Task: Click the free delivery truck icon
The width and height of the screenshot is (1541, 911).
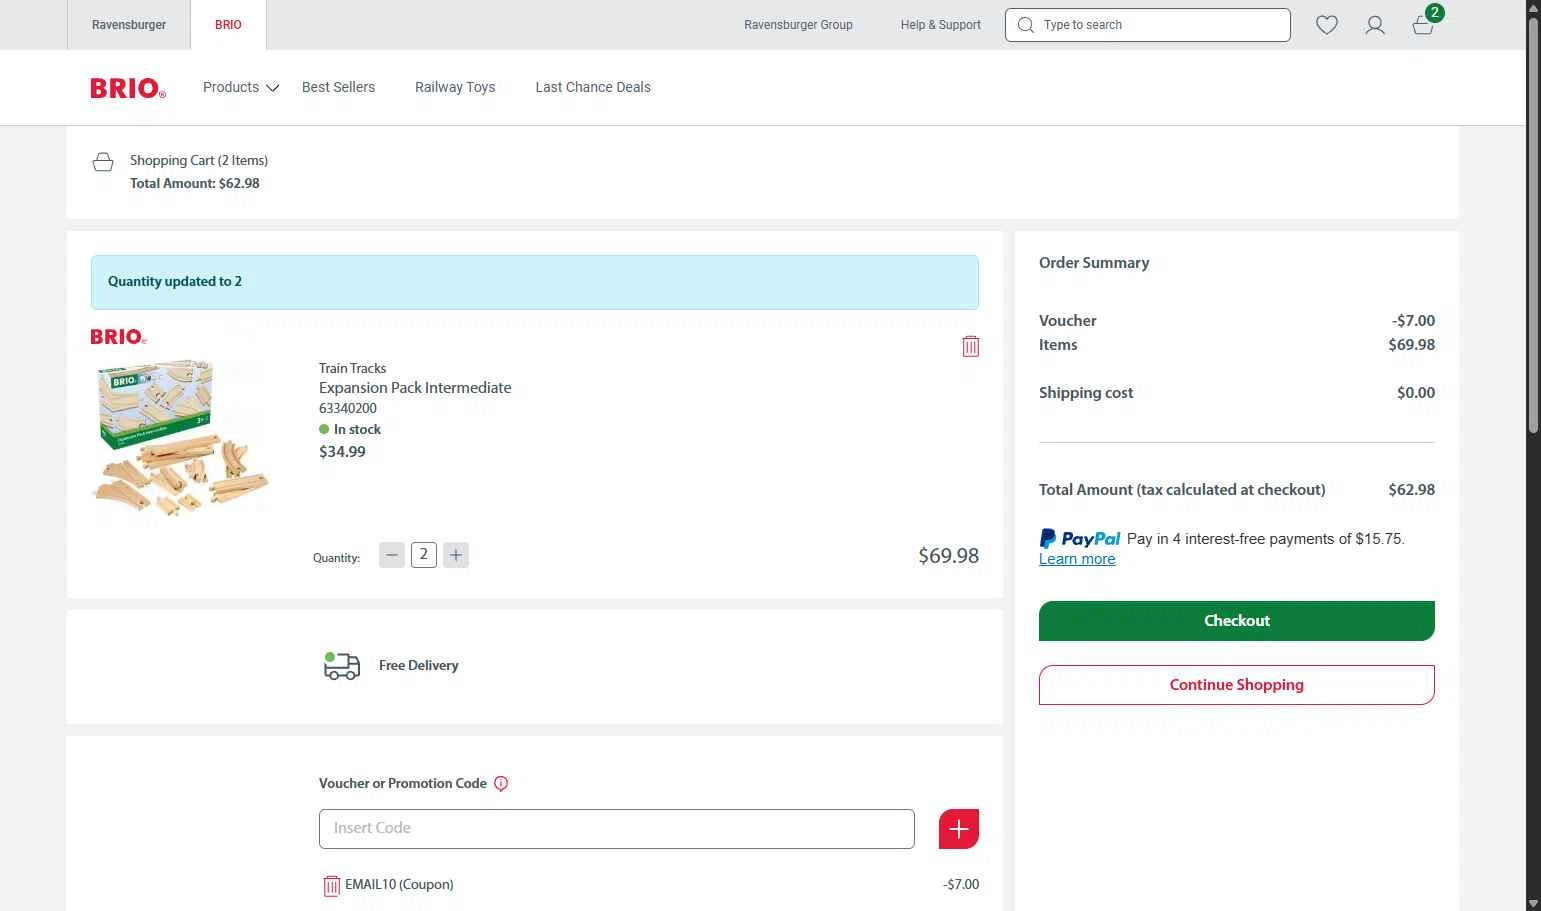Action: (341, 666)
